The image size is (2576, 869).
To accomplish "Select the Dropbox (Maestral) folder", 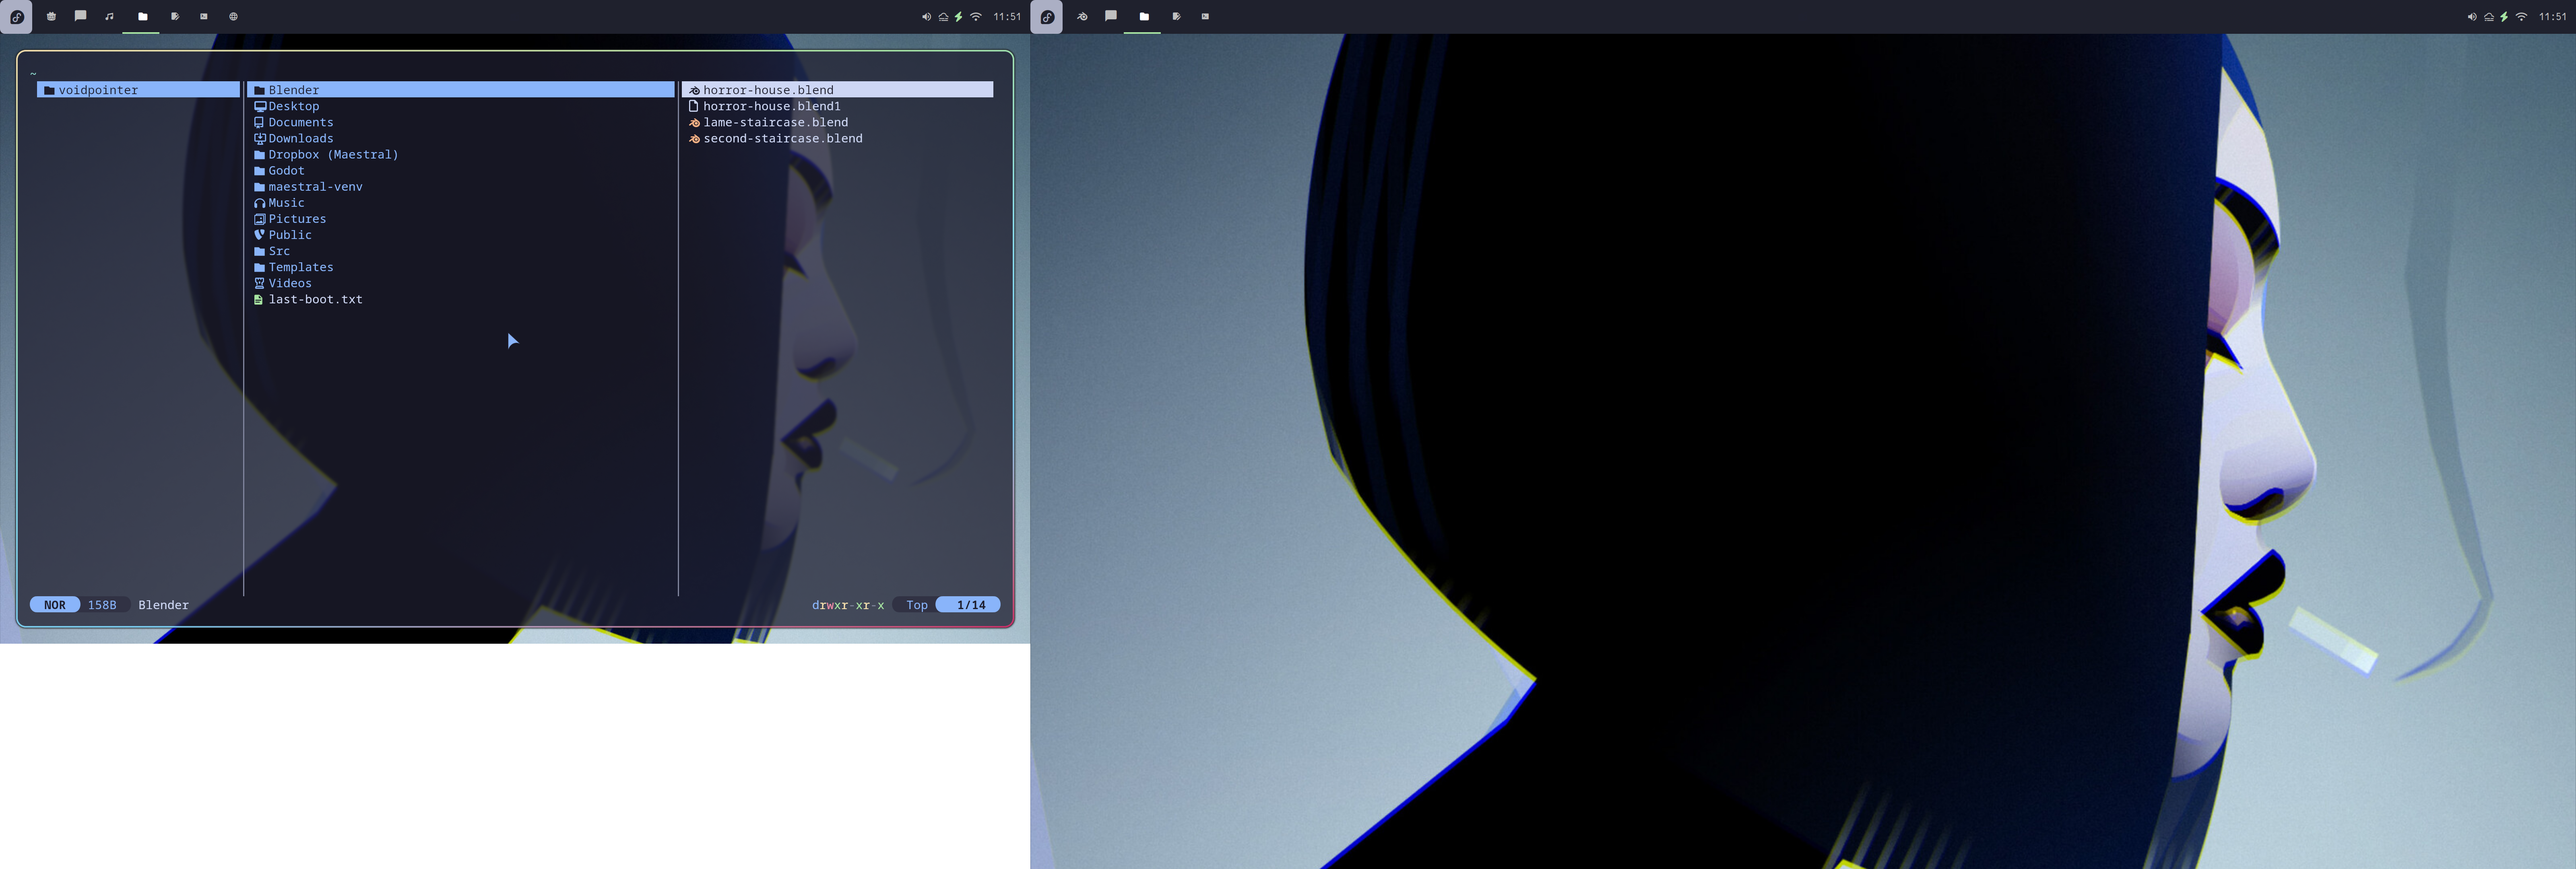I will pyautogui.click(x=332, y=155).
